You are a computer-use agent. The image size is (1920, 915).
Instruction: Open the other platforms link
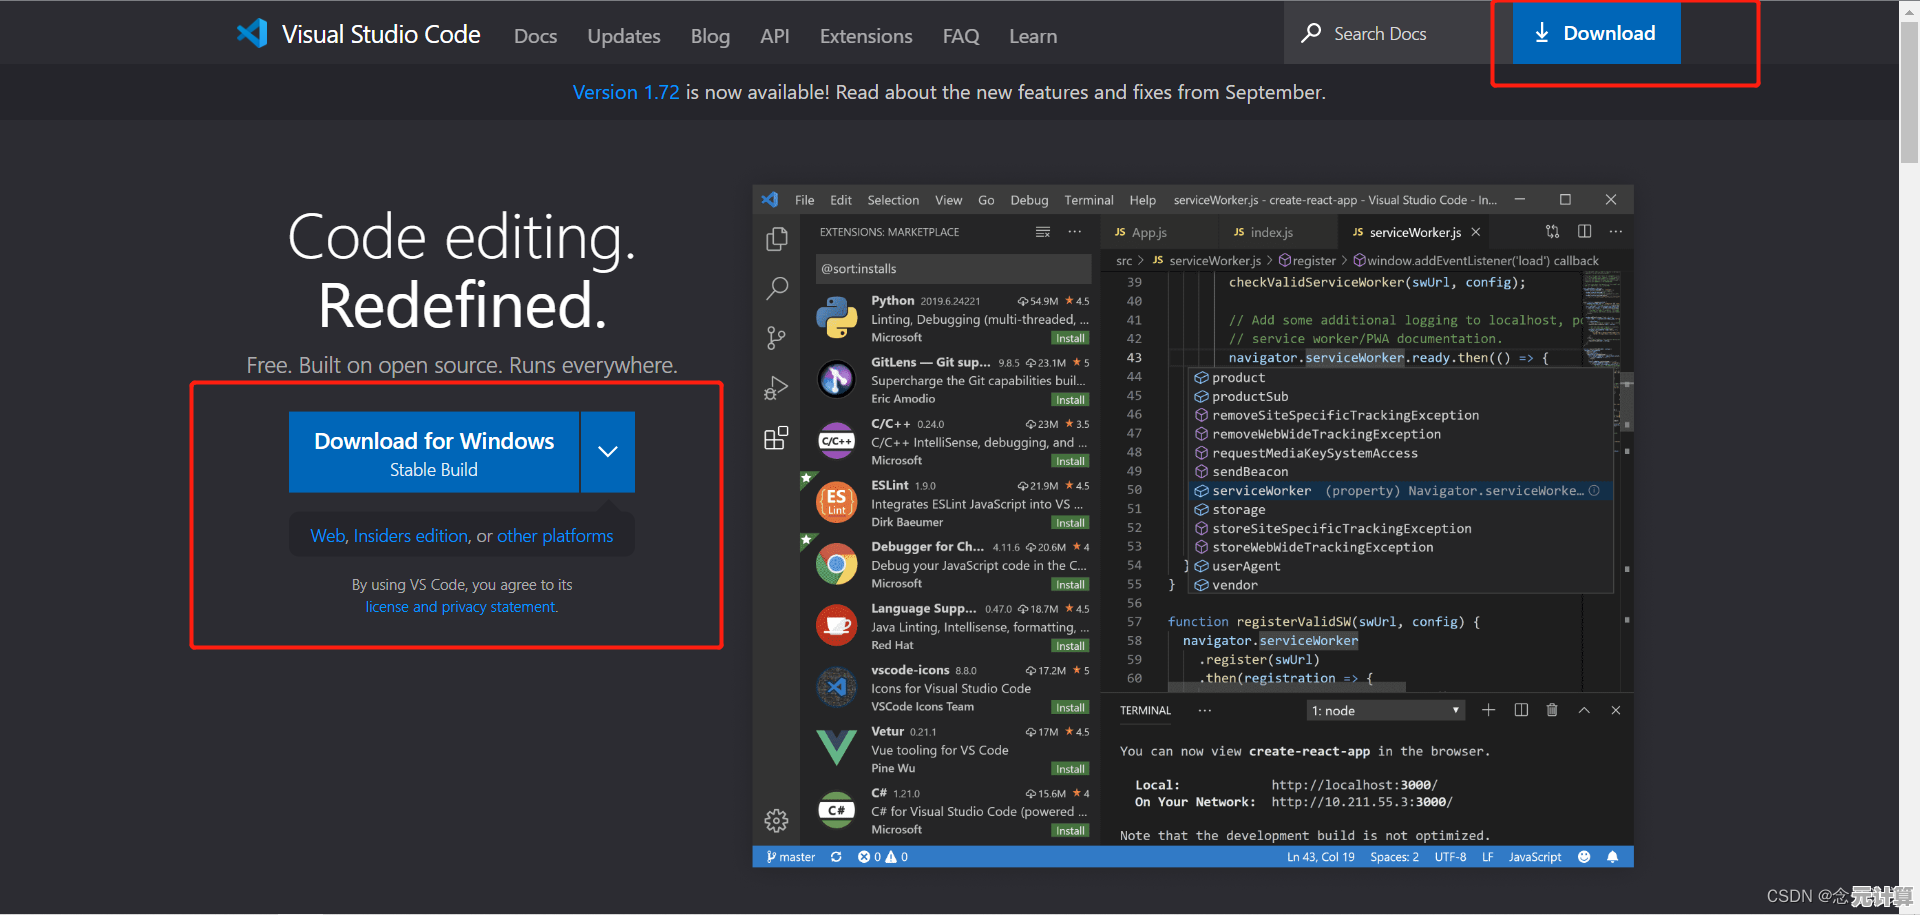(555, 536)
